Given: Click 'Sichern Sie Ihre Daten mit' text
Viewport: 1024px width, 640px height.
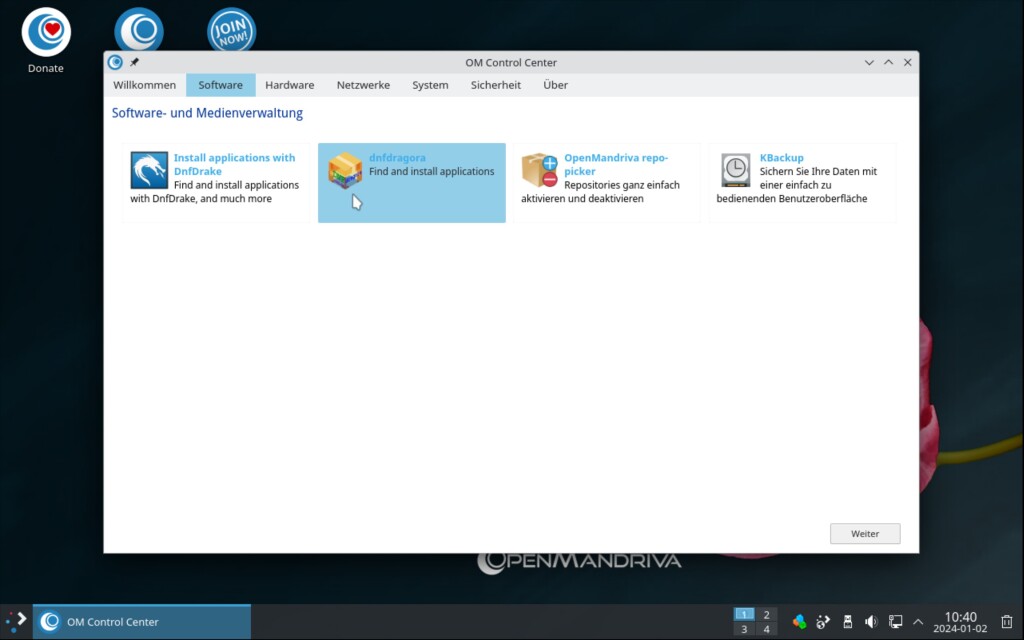Looking at the screenshot, I should click(818, 171).
